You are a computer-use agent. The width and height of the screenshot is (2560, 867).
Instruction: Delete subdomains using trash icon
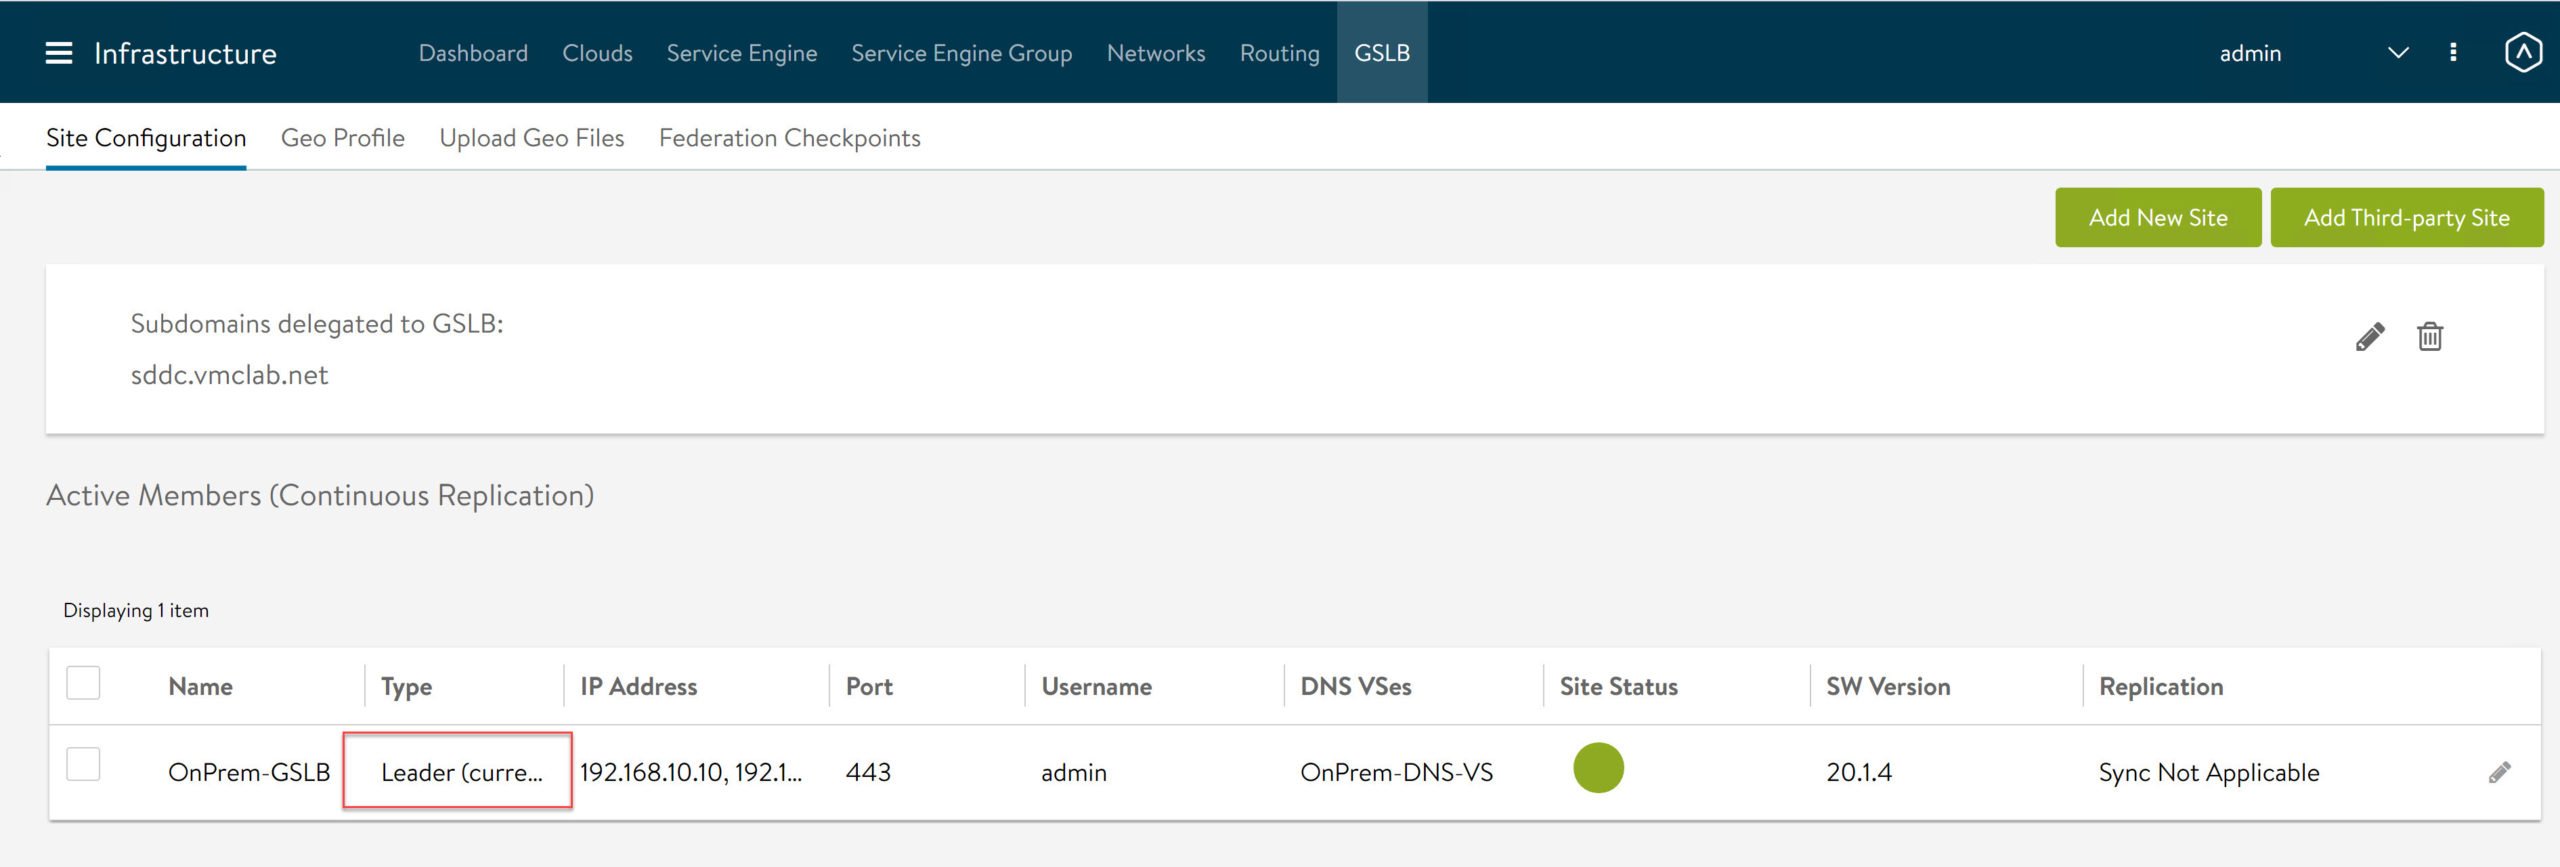2430,337
